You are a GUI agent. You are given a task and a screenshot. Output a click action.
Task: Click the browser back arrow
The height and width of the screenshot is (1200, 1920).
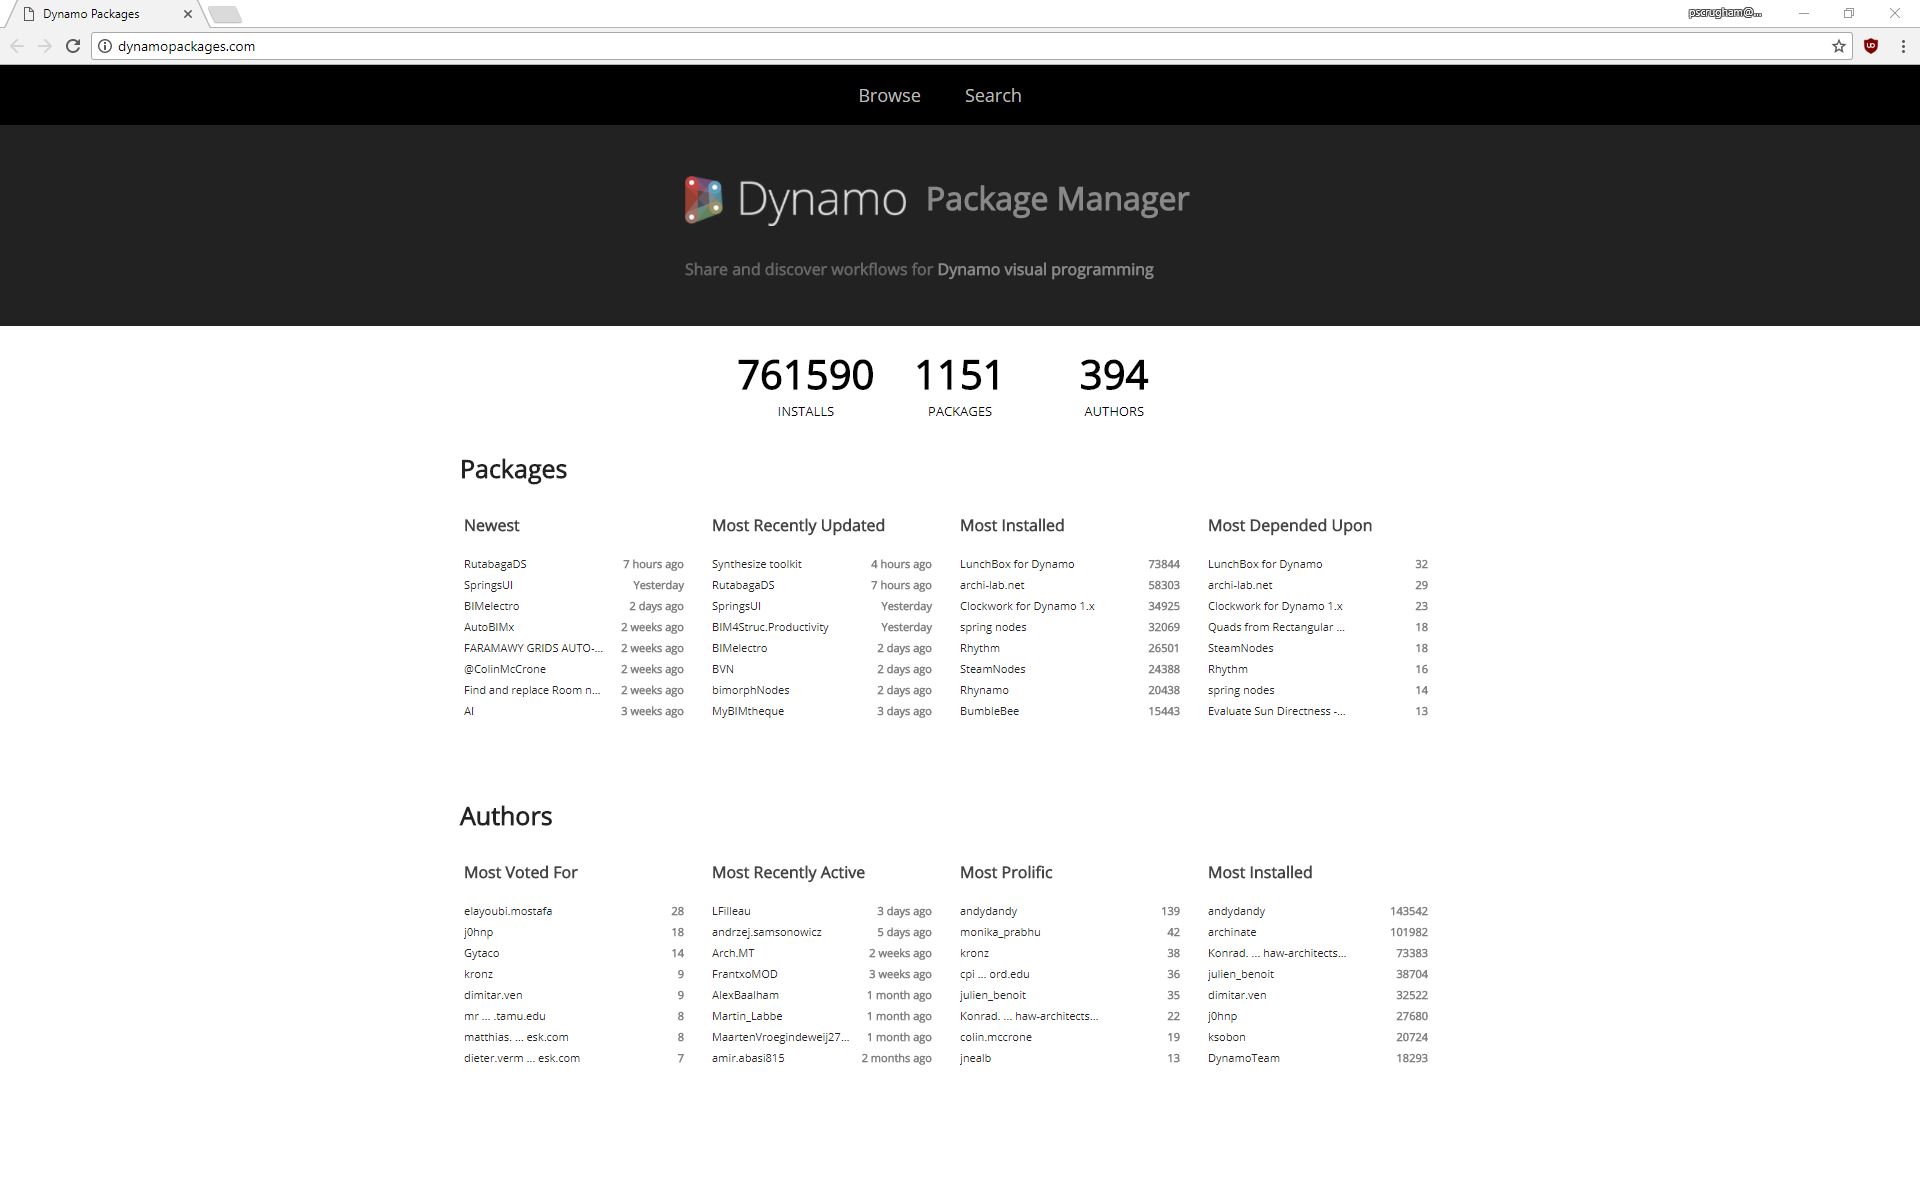pyautogui.click(x=16, y=46)
